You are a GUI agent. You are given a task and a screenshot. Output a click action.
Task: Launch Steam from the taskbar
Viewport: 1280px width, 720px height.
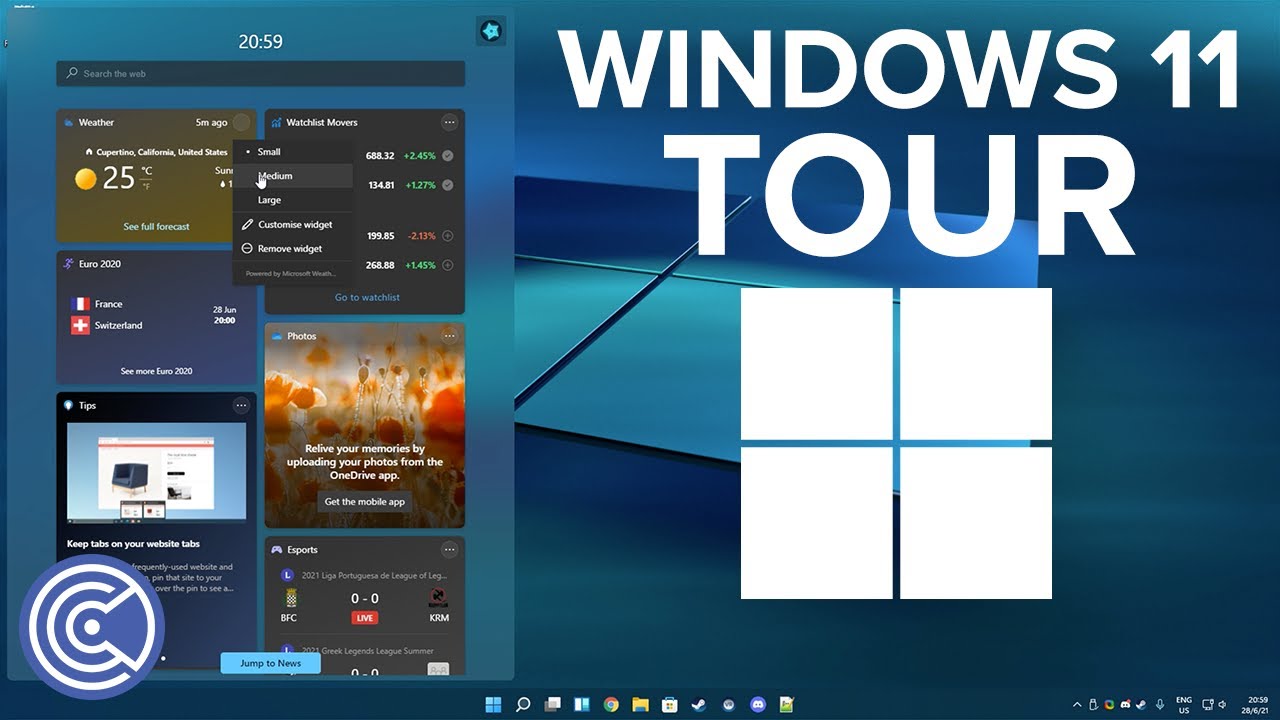pos(699,705)
